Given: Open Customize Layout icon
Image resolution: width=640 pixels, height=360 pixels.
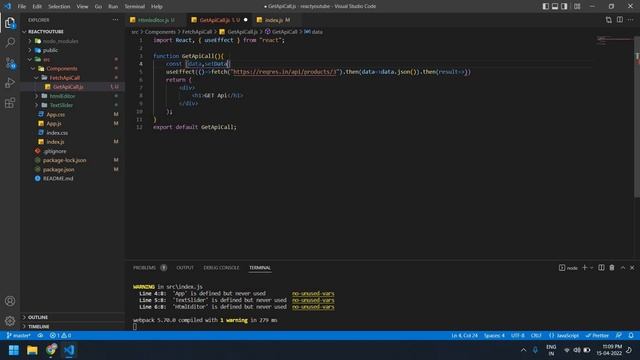Looking at the screenshot, I should 577,6.
